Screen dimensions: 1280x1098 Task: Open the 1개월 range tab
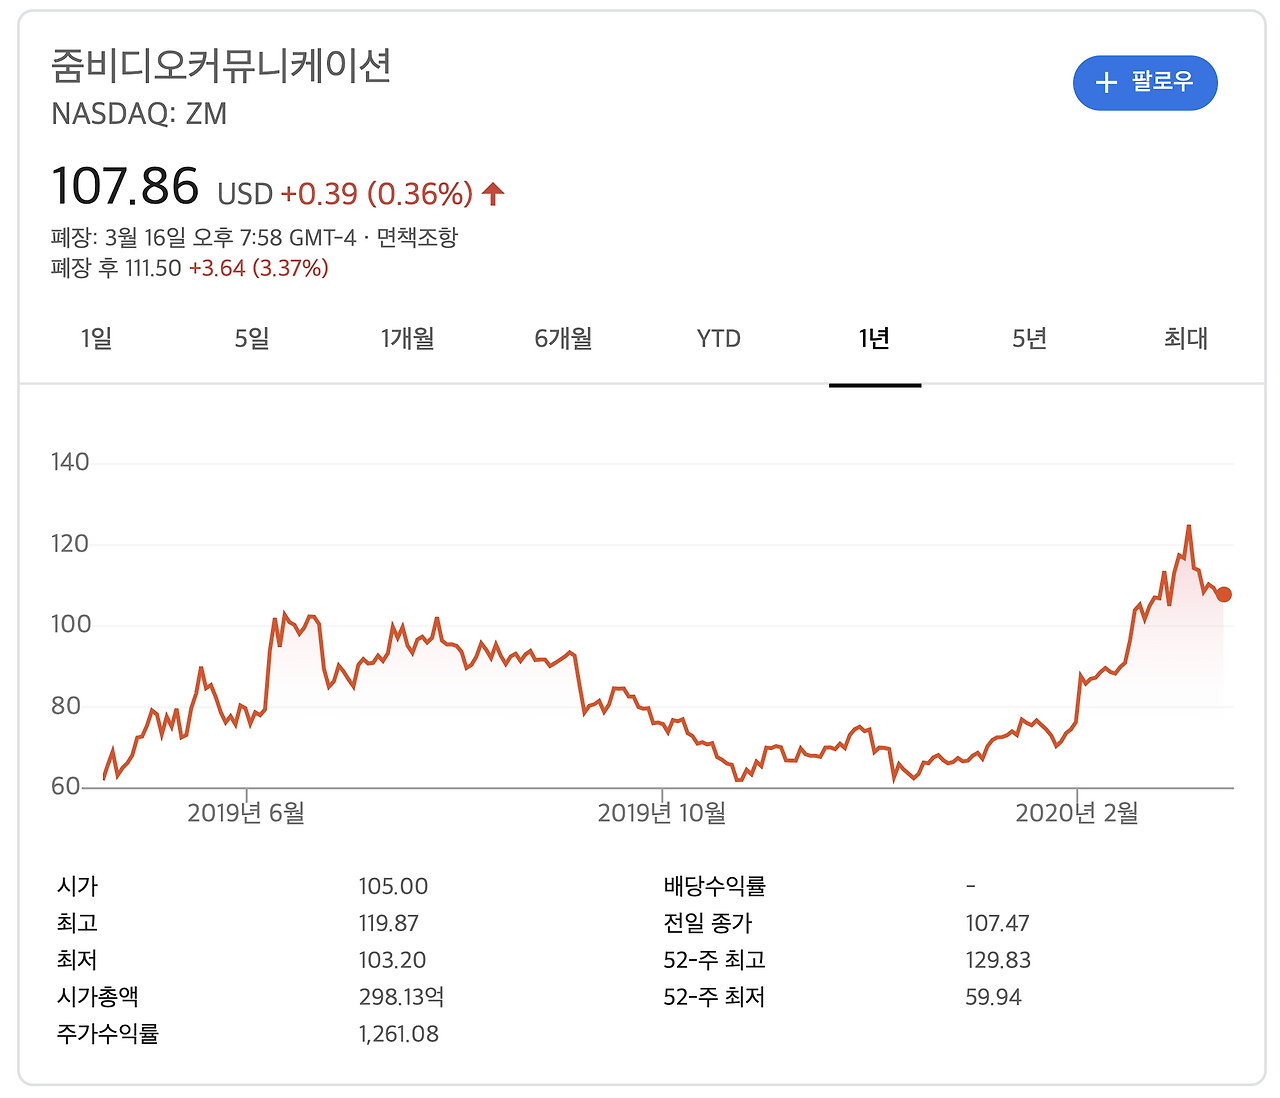(x=408, y=339)
